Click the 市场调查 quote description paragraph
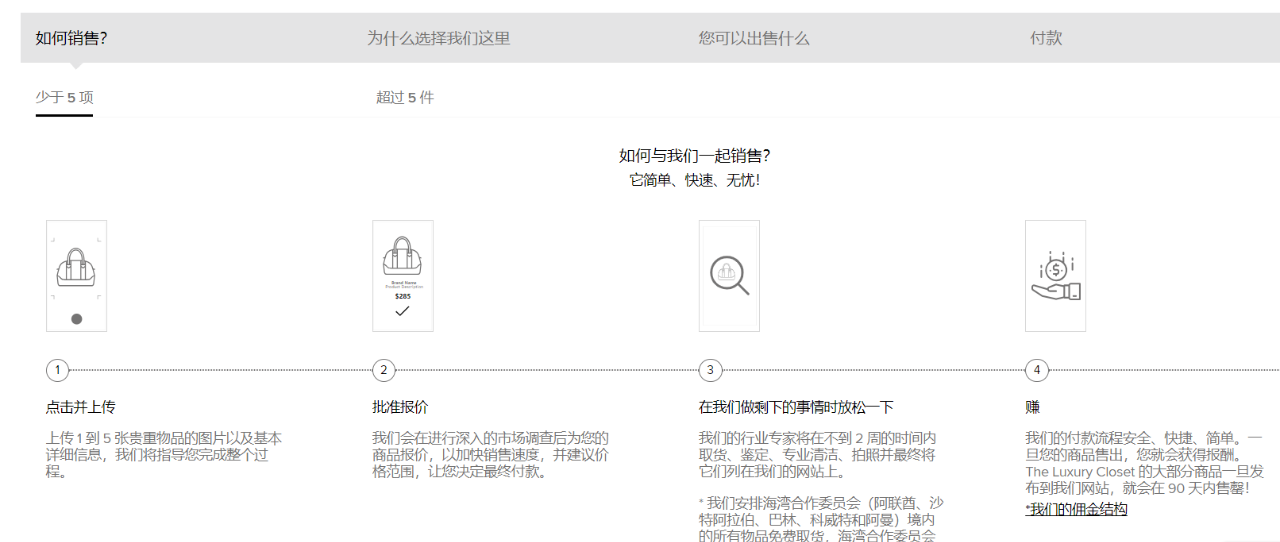The image size is (1280, 542). [490, 454]
